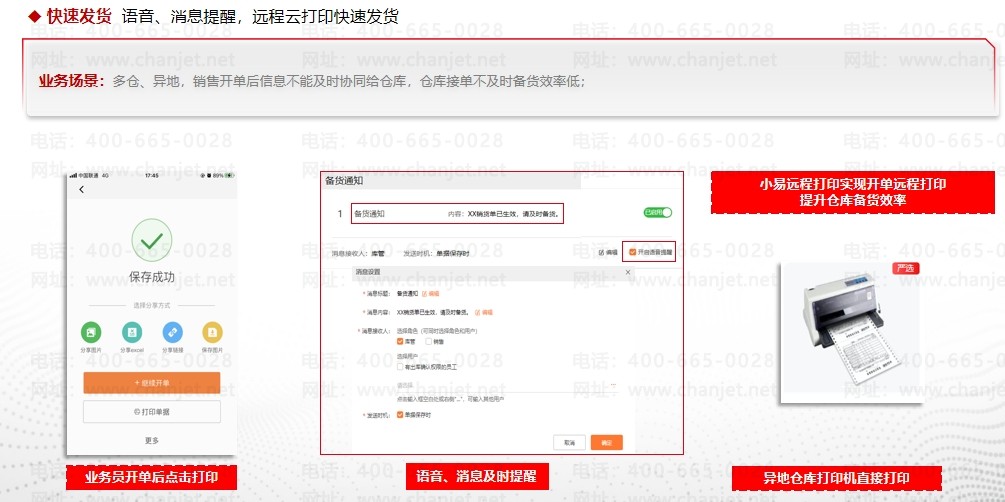Tap the 分享excel icon
Viewport: 1005px width, 502px height.
point(131,332)
